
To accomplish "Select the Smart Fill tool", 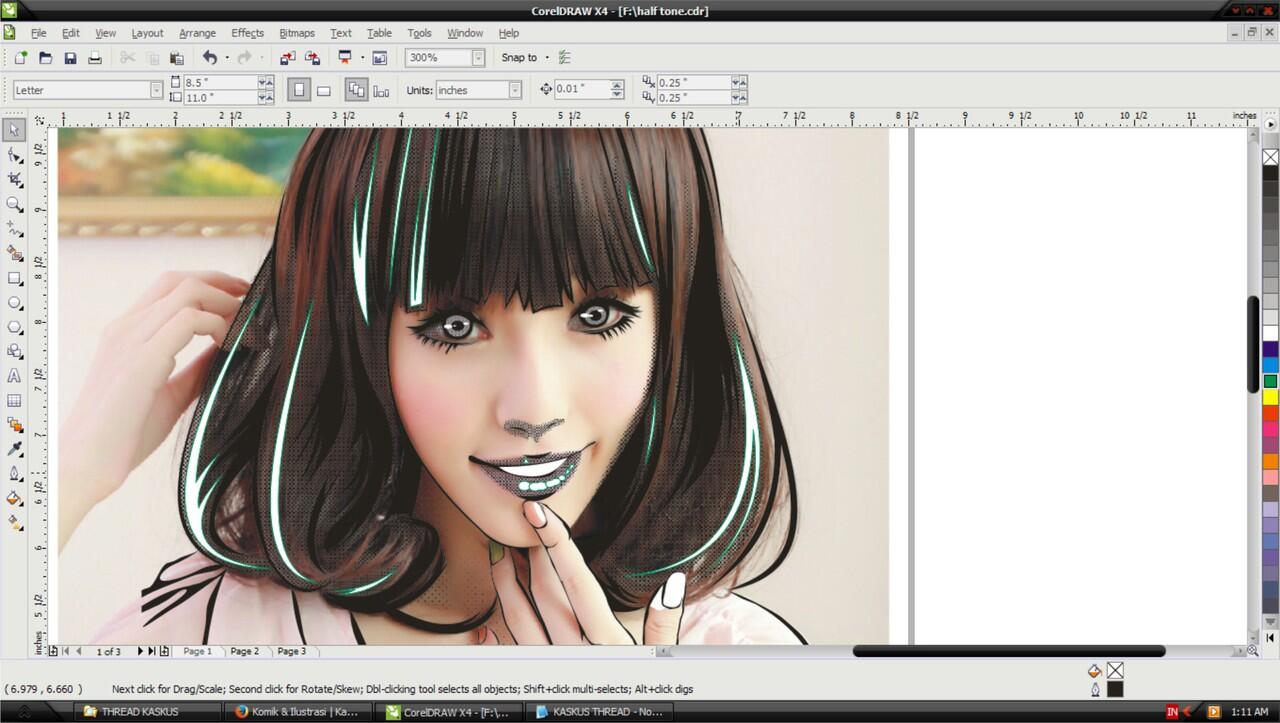I will (x=14, y=253).
